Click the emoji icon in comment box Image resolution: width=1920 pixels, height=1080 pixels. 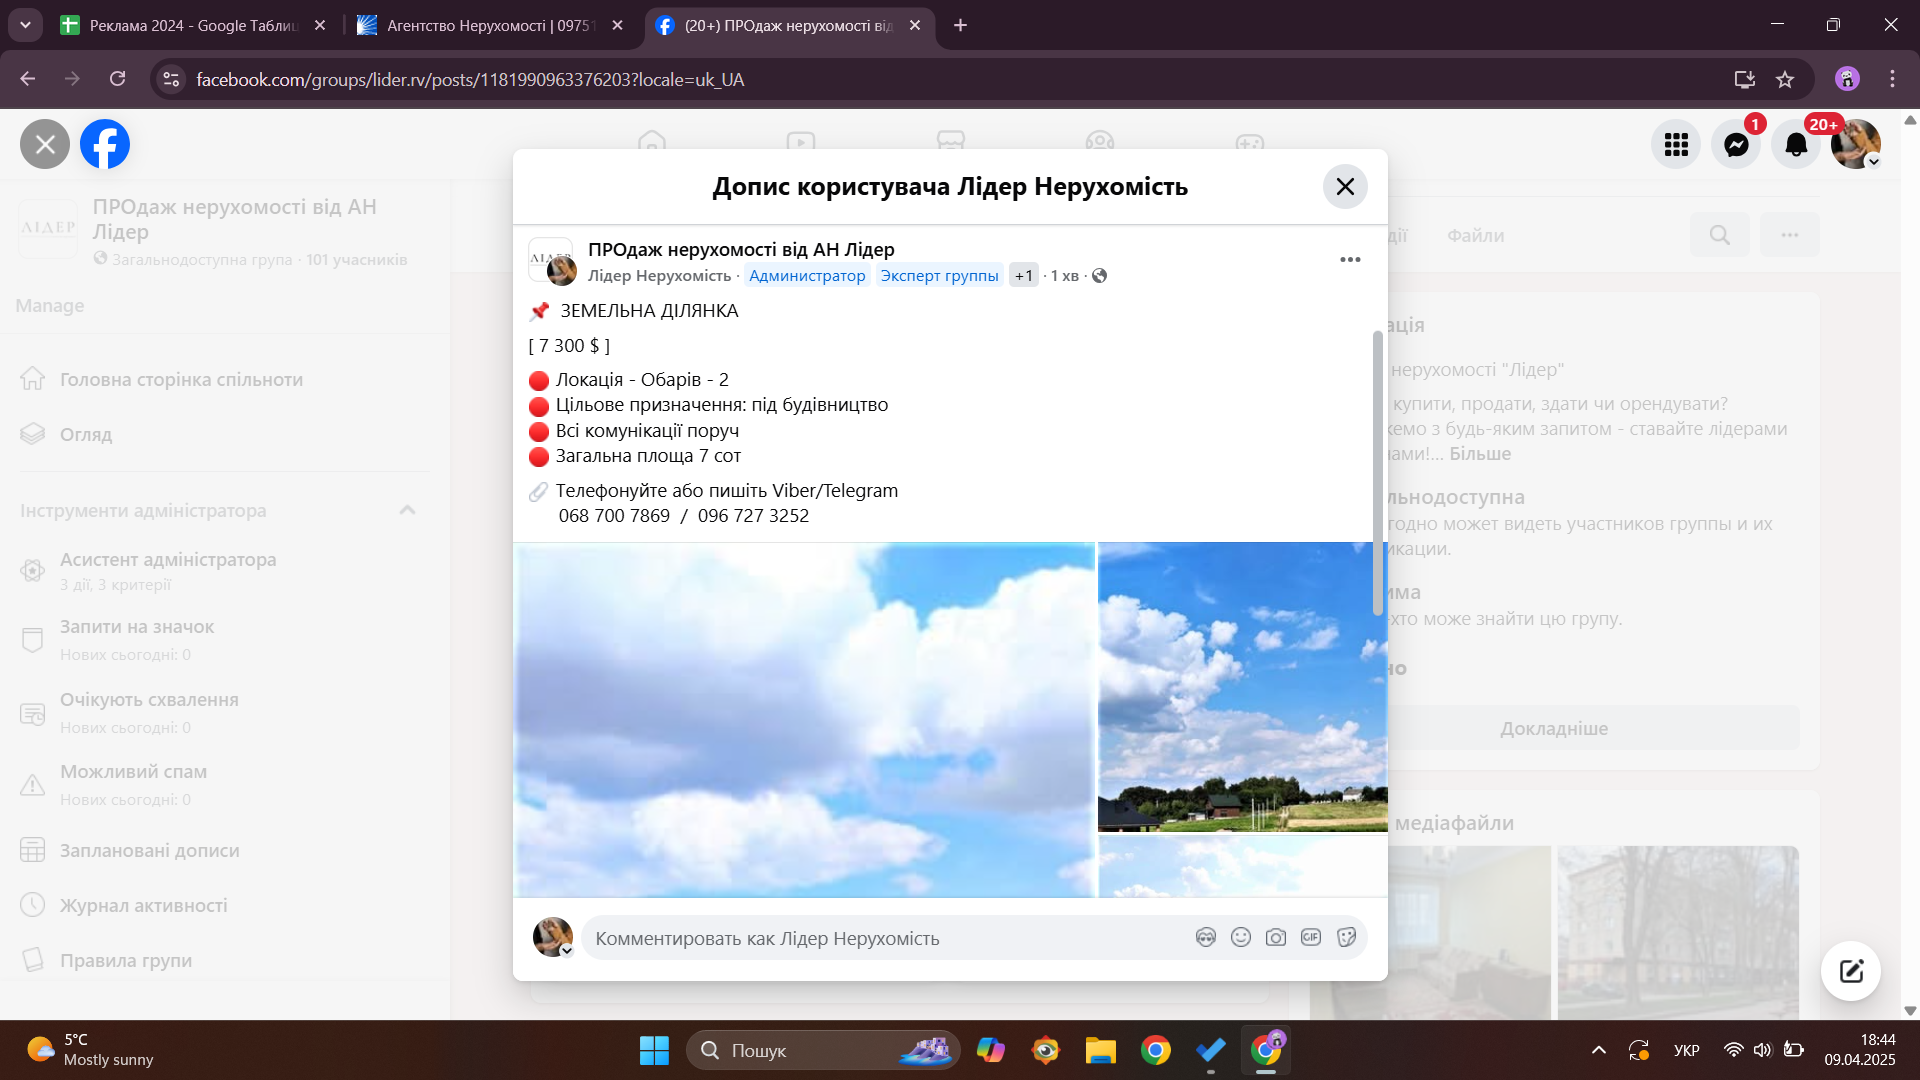coord(1240,937)
